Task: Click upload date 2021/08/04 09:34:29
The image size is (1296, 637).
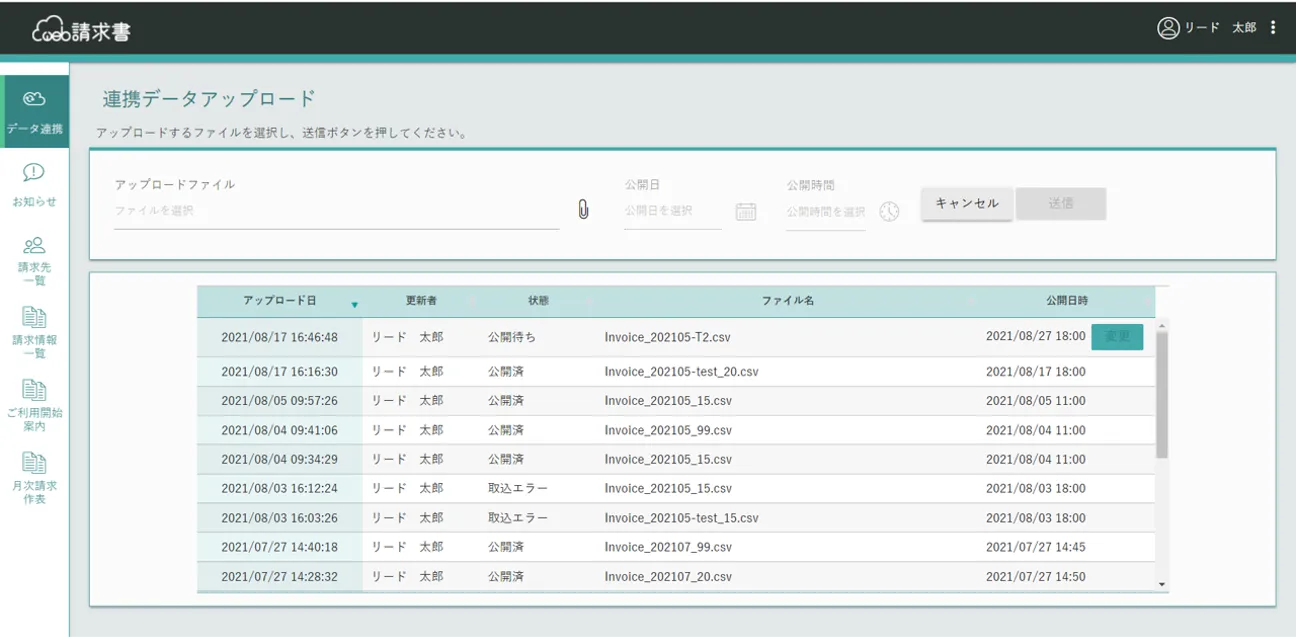Action: 279,460
